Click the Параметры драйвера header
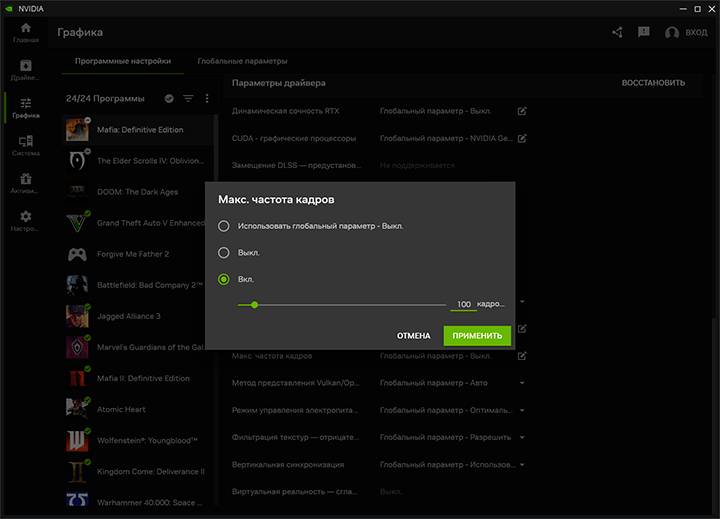Screen dimensions: 720x519 tap(279, 83)
